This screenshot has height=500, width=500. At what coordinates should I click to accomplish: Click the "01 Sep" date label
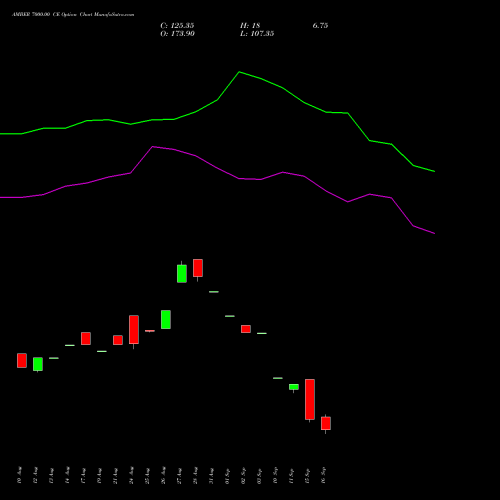[227, 475]
